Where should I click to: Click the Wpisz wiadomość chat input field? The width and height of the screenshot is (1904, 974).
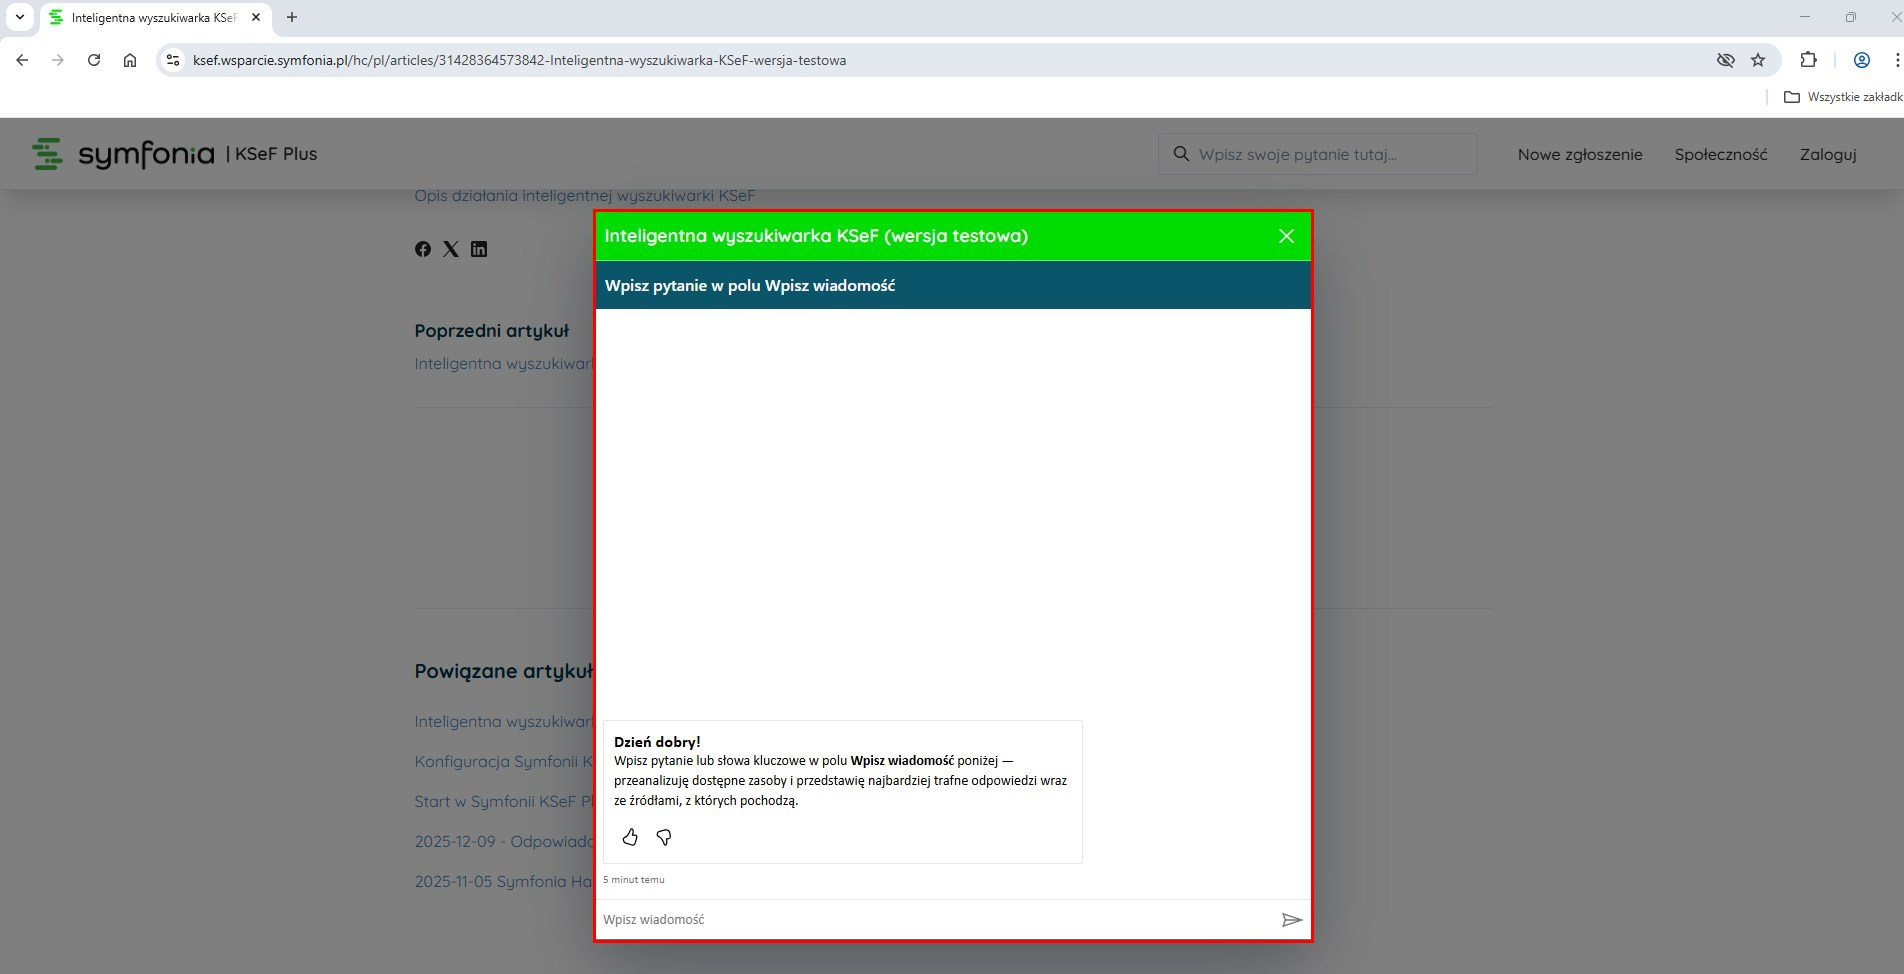pos(935,920)
